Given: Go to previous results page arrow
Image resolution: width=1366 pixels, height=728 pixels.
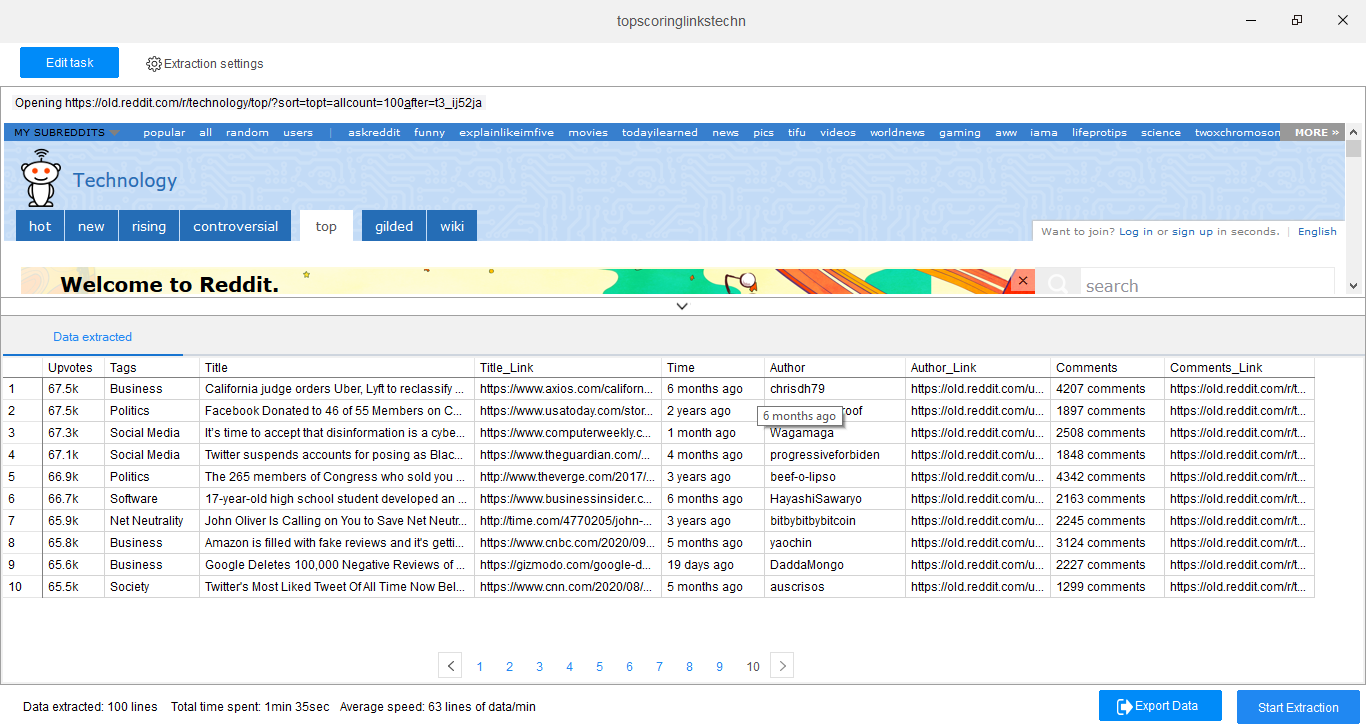Looking at the screenshot, I should [x=450, y=666].
